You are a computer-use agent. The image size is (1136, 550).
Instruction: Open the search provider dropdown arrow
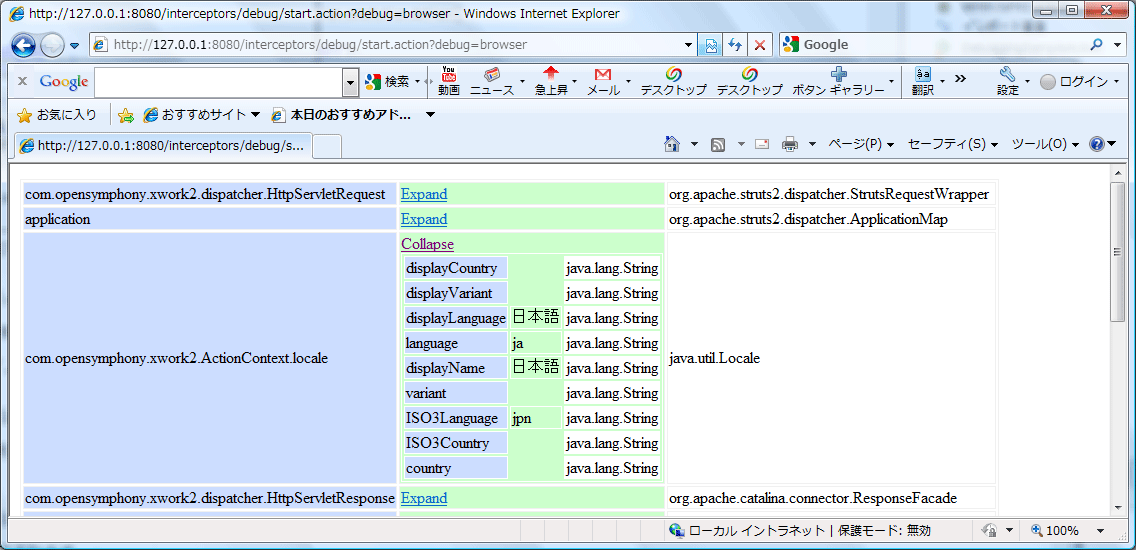[x=1116, y=45]
